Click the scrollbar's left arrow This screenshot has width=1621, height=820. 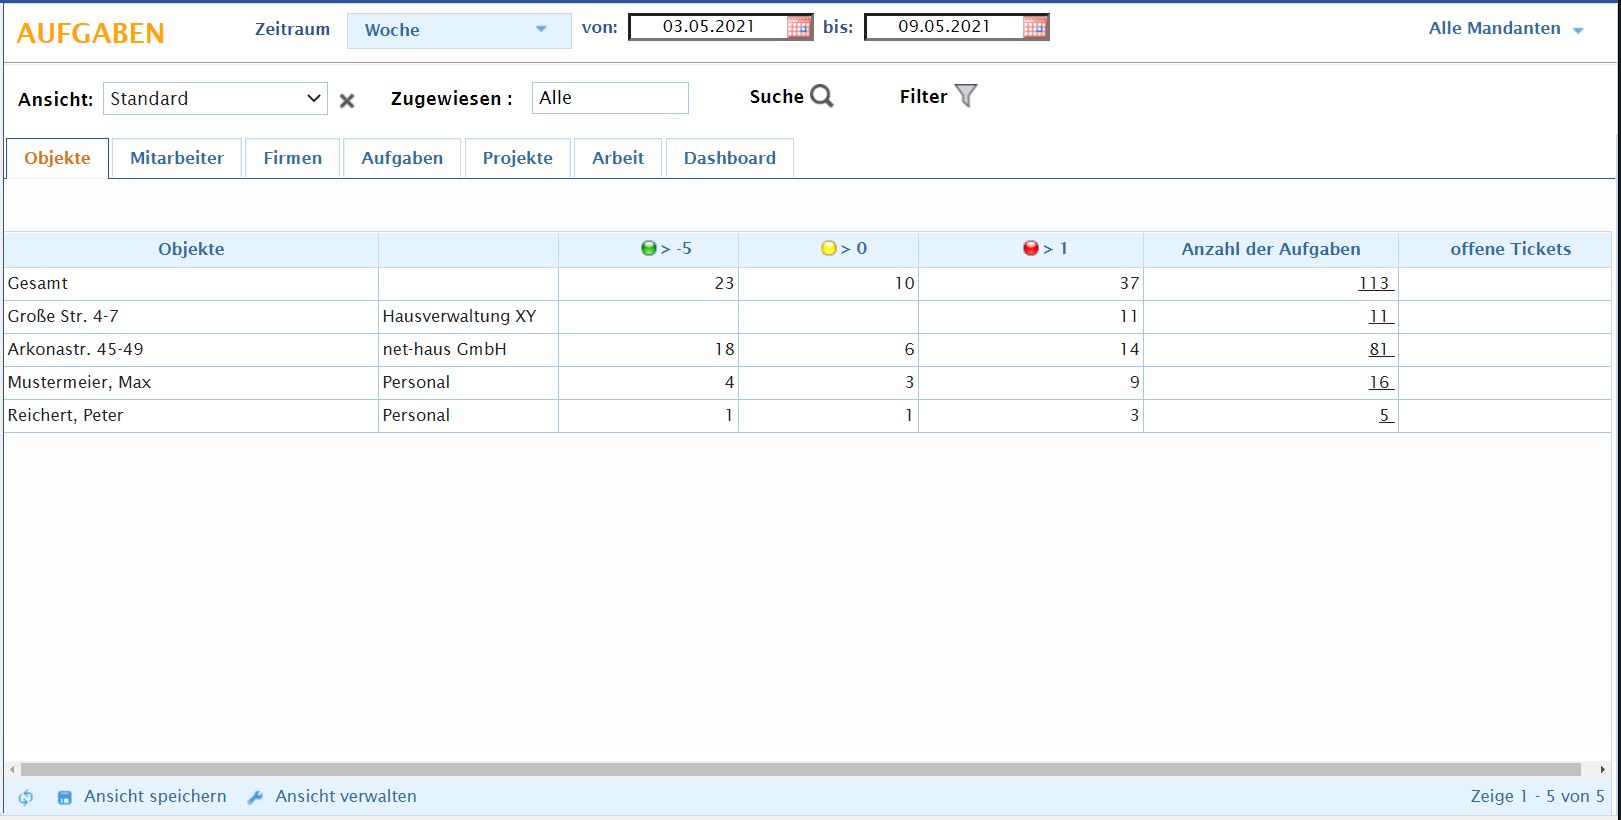12,770
